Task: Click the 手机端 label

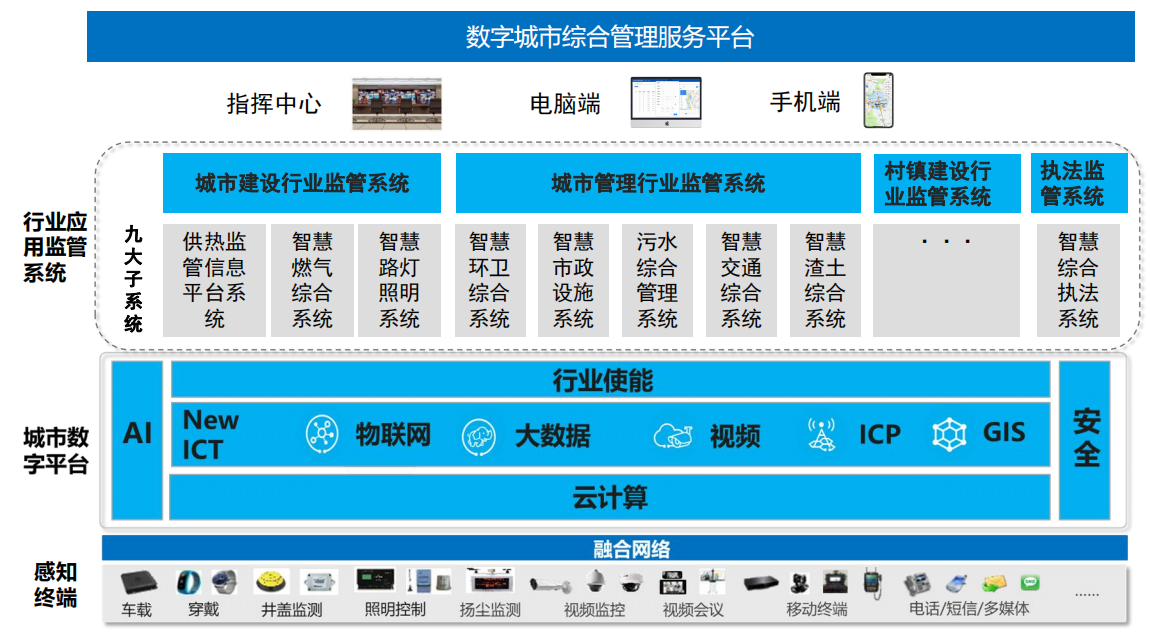Action: point(805,102)
